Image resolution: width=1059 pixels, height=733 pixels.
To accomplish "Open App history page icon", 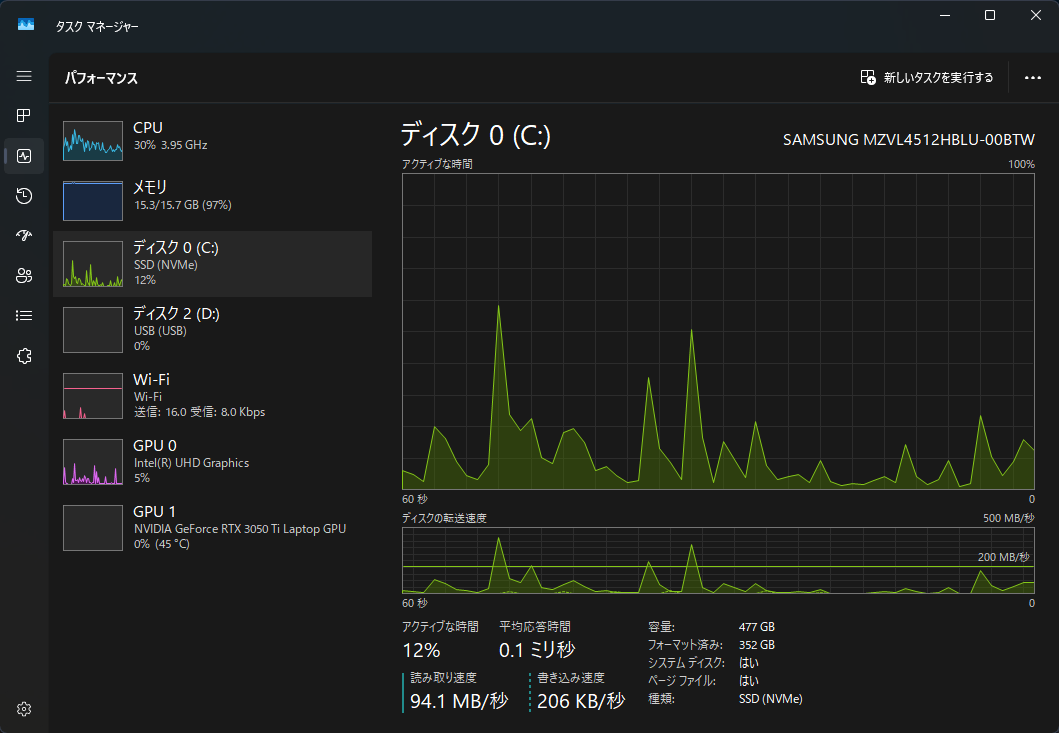I will (24, 196).
